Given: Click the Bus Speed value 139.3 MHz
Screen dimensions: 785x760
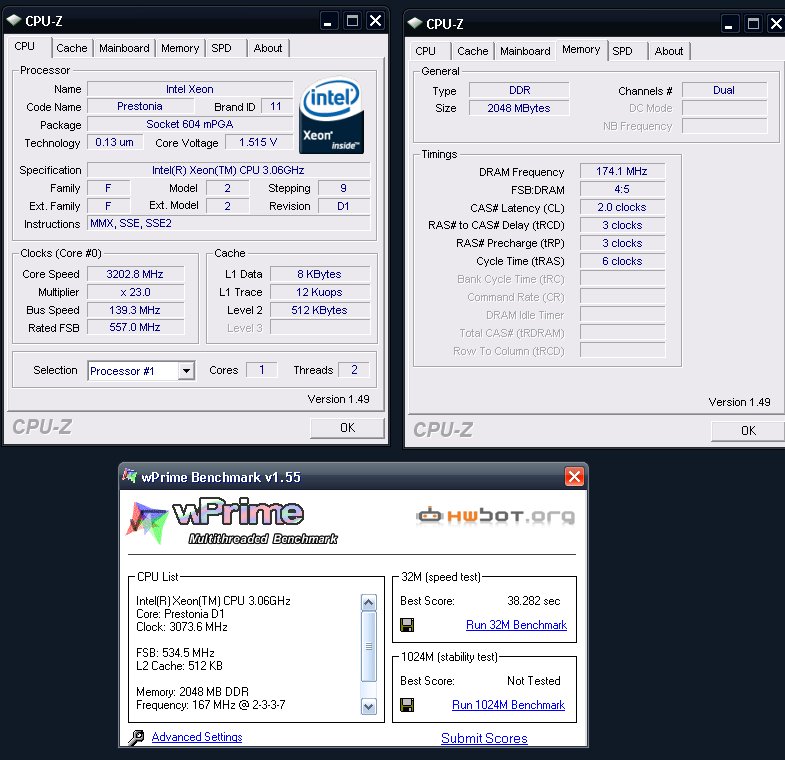Looking at the screenshot, I should click(x=136, y=310).
